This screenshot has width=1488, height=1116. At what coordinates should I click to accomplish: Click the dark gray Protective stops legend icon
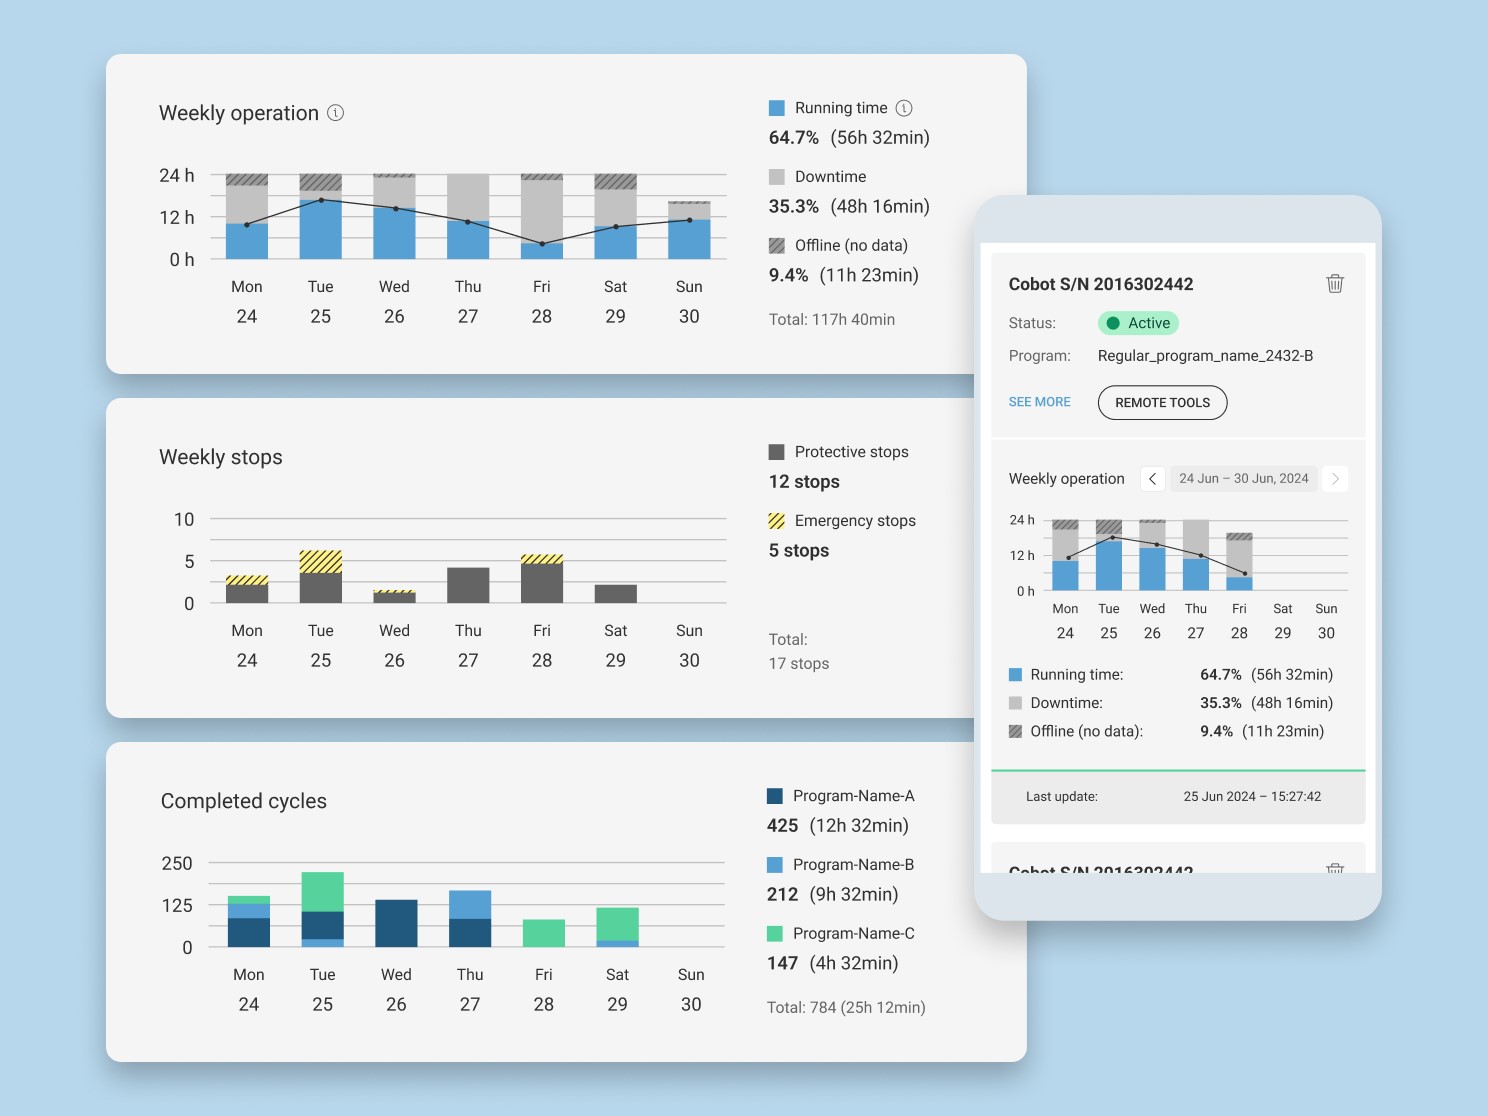point(777,452)
